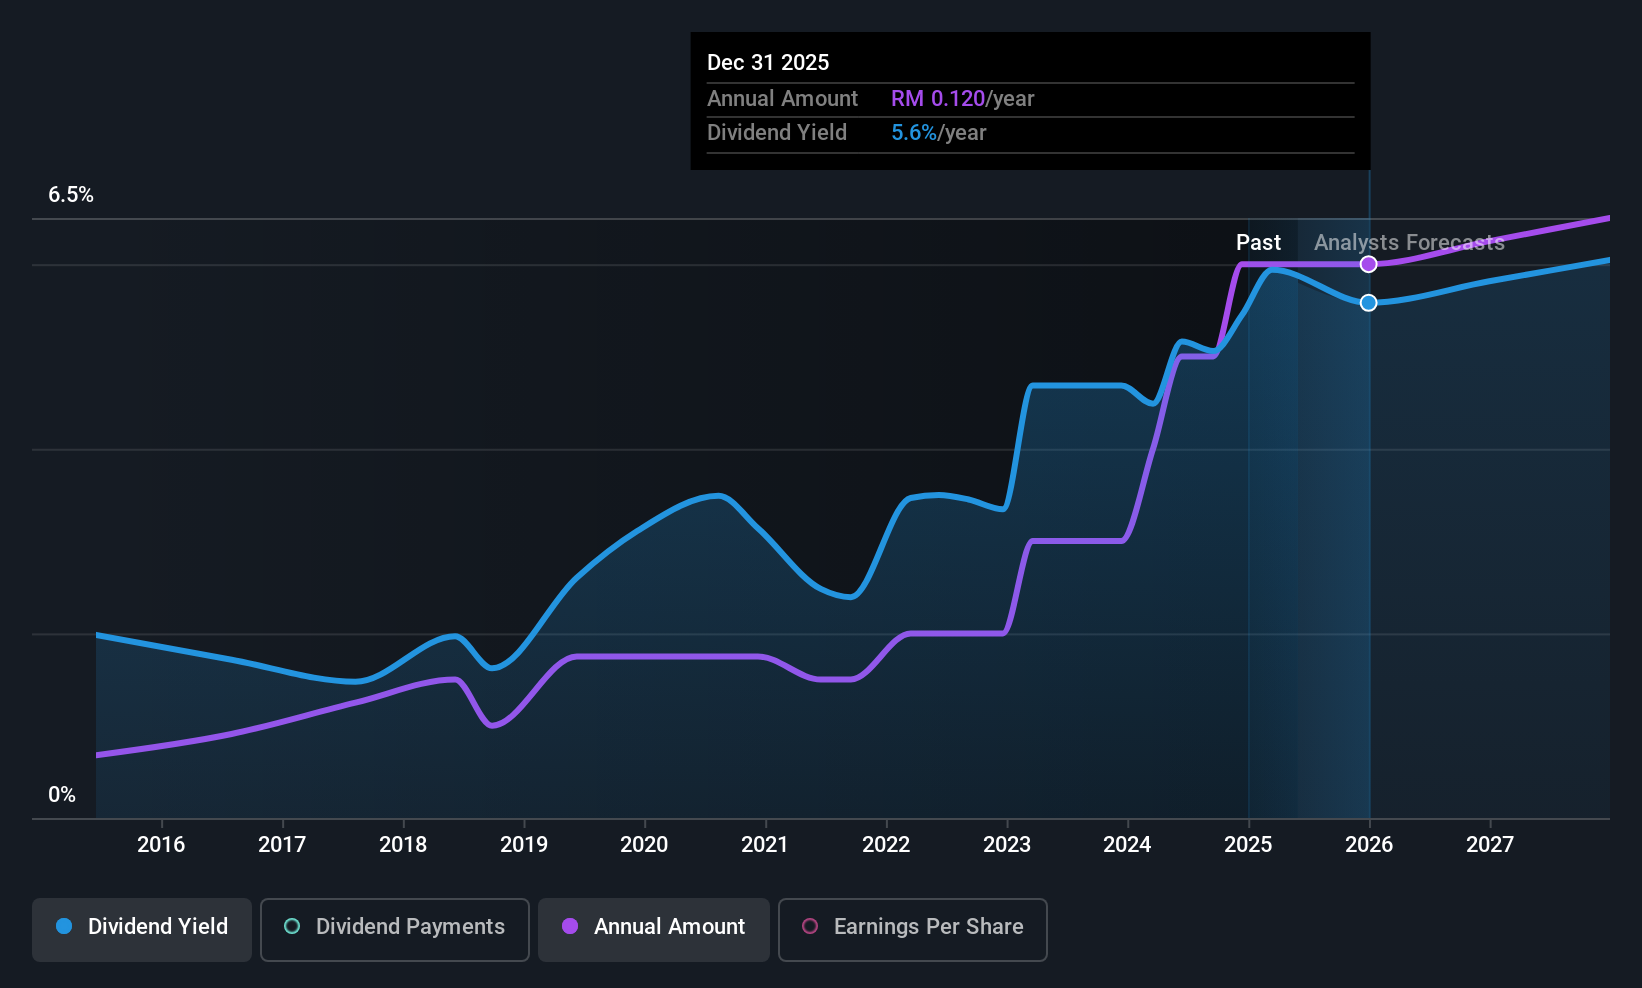The image size is (1642, 988).
Task: Click the blue Dividend Yield data point
Action: (1369, 303)
